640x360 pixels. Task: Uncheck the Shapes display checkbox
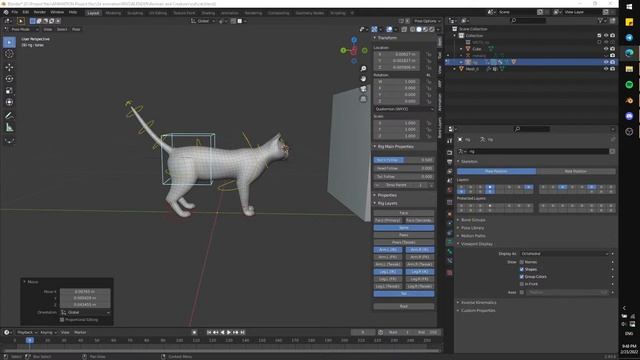pyautogui.click(x=522, y=269)
